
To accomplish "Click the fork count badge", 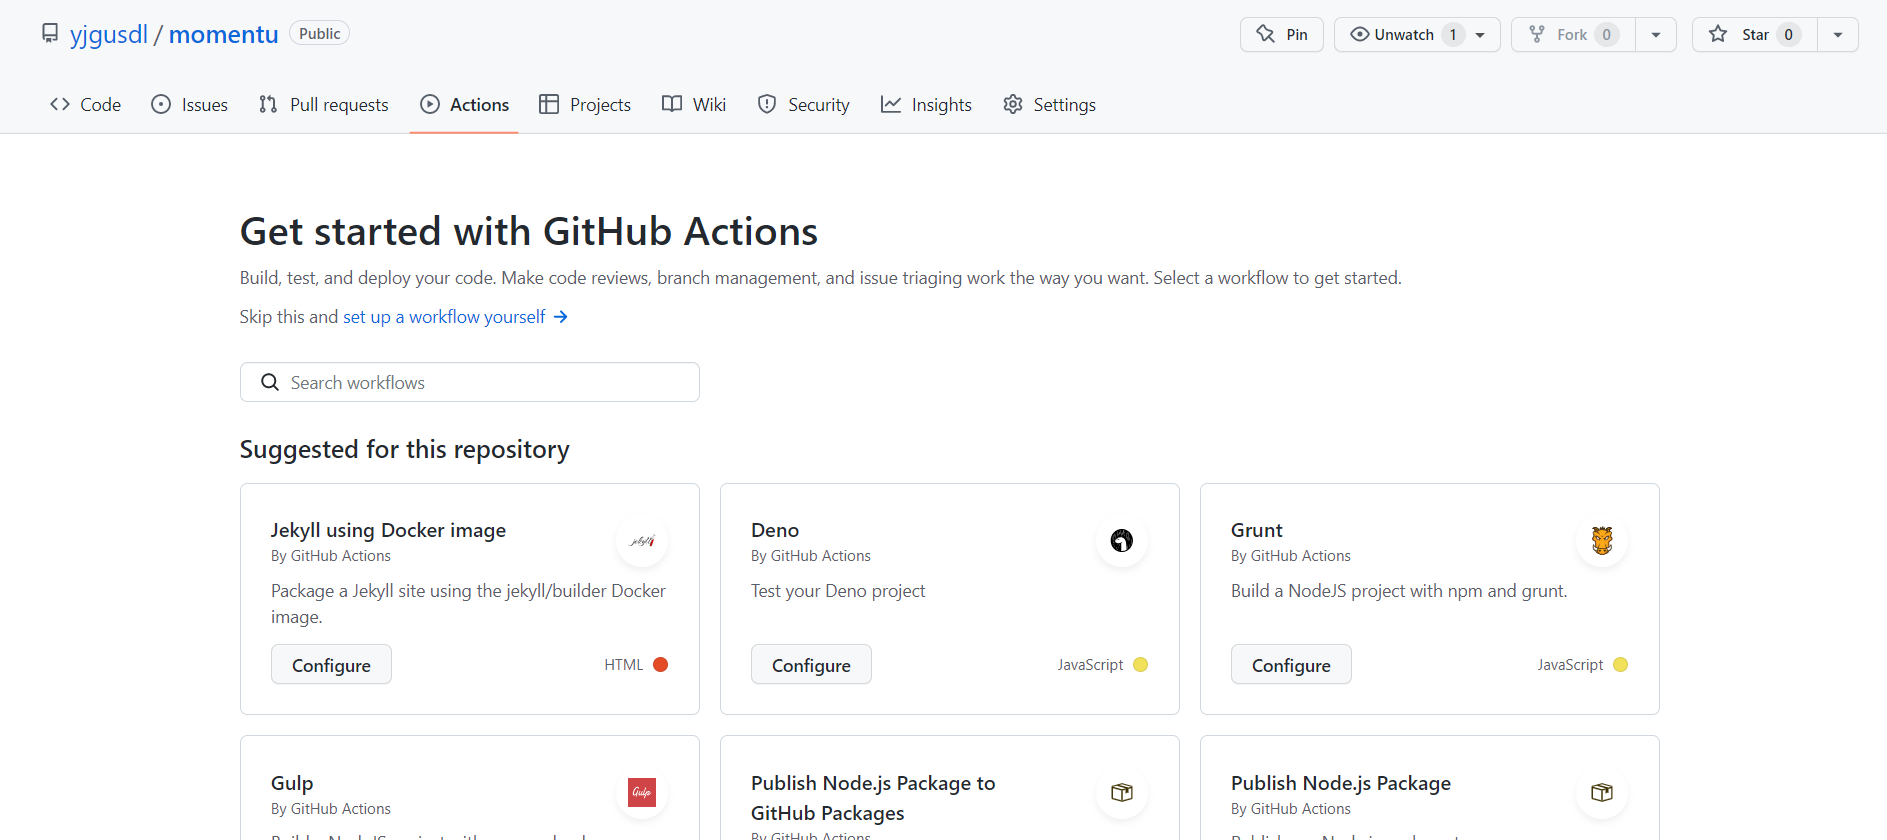I will (x=1607, y=34).
